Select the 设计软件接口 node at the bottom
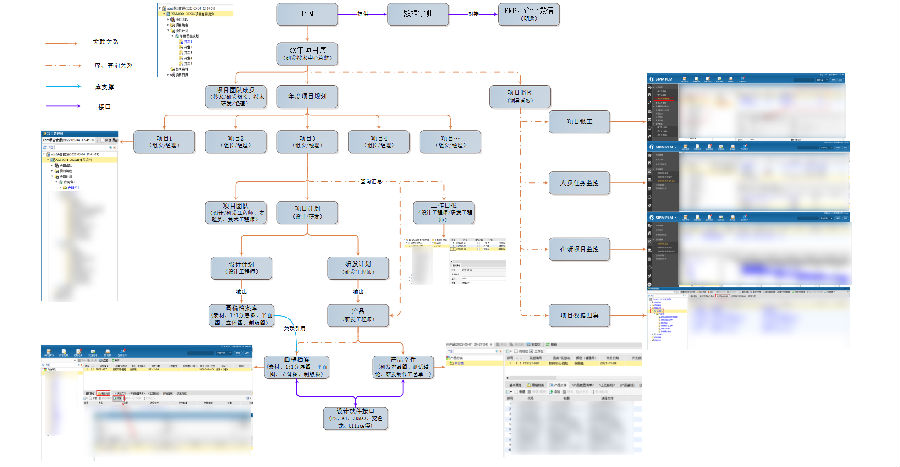 tap(356, 418)
